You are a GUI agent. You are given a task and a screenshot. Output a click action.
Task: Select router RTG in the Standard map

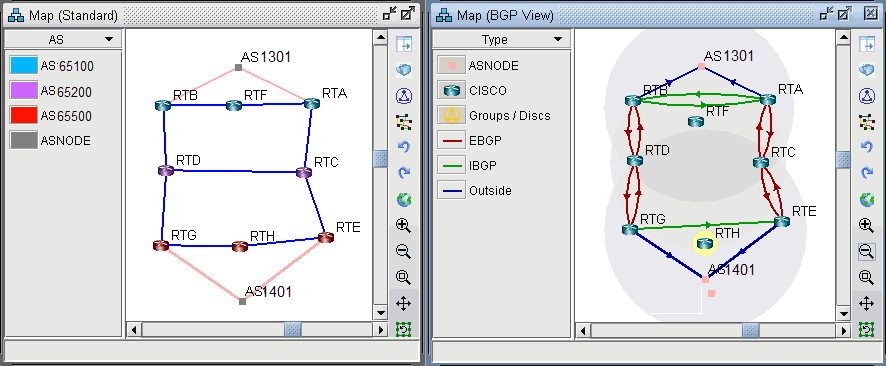[161, 245]
